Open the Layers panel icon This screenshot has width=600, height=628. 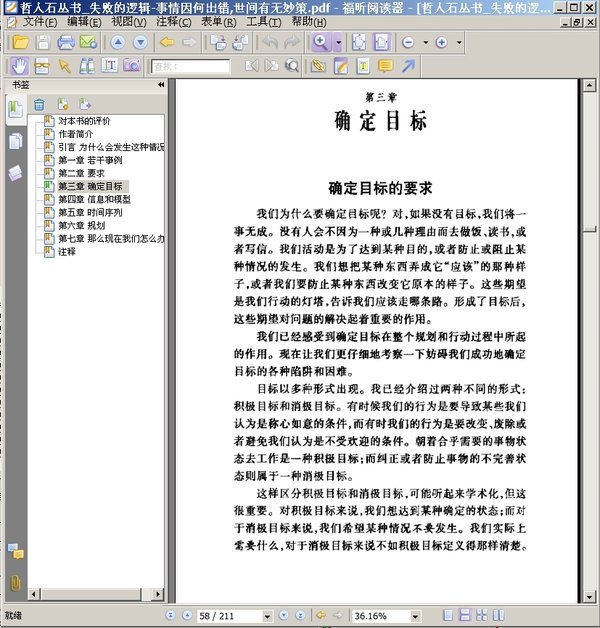tap(15, 173)
